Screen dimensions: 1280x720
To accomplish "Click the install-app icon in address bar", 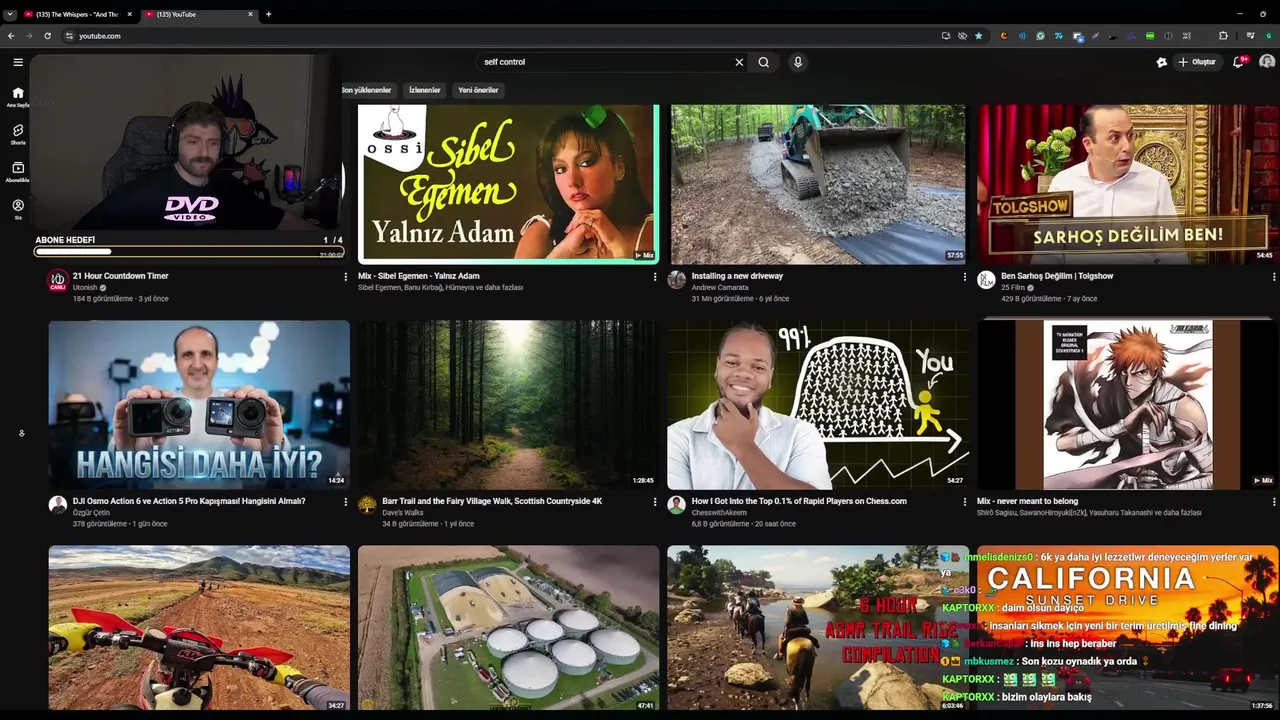I will click(946, 36).
